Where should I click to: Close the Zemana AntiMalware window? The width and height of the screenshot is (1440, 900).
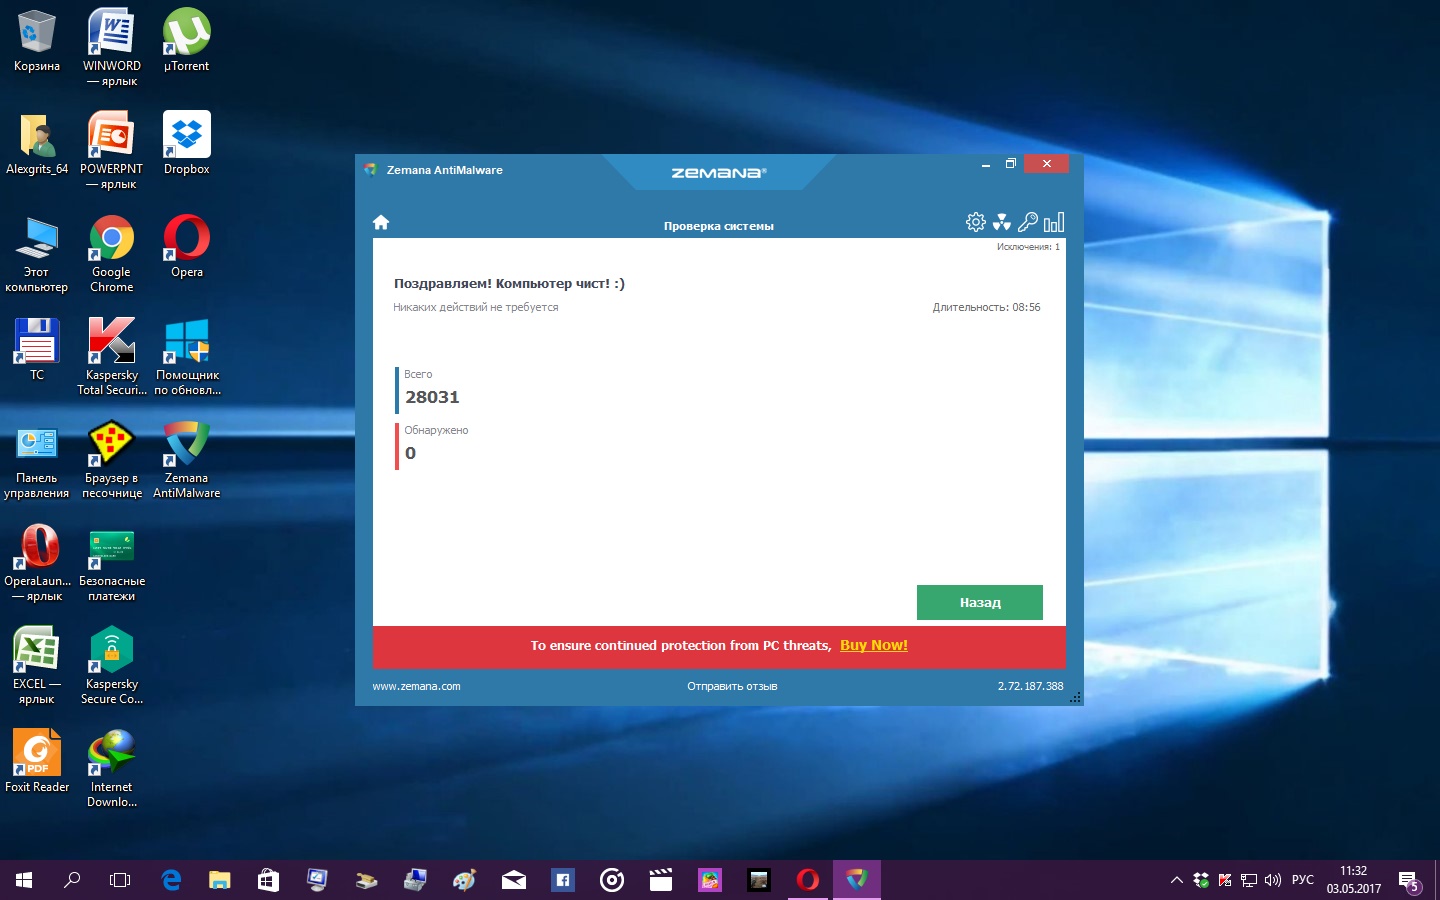coord(1046,164)
